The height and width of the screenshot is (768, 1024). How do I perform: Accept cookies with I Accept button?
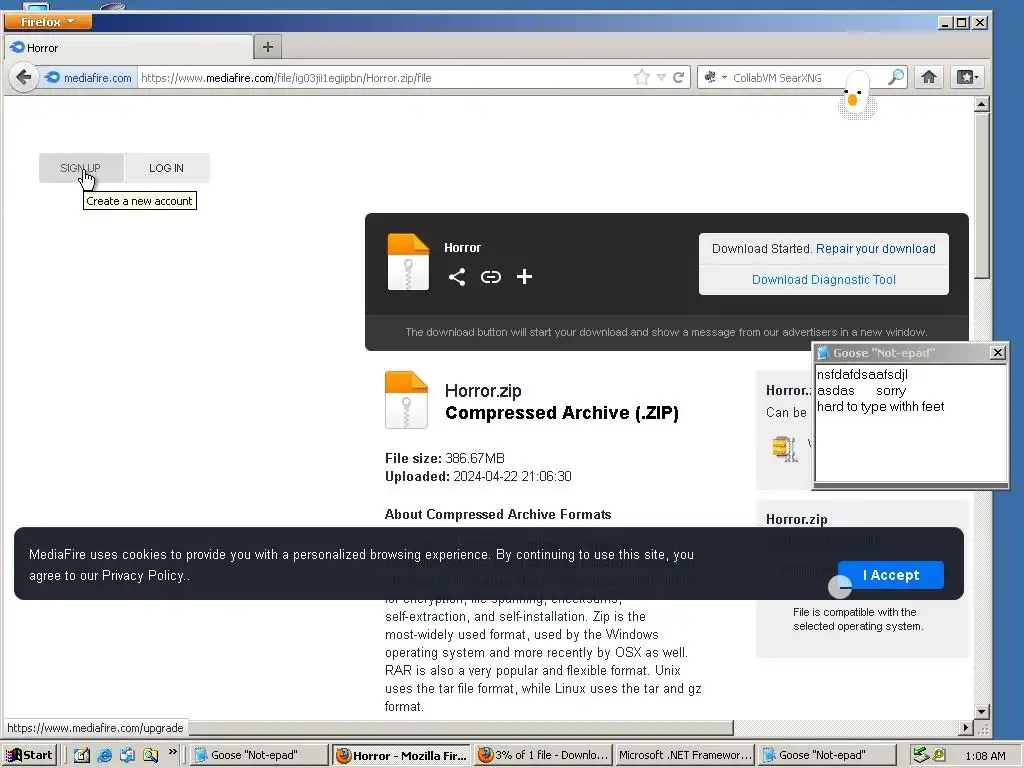(891, 575)
